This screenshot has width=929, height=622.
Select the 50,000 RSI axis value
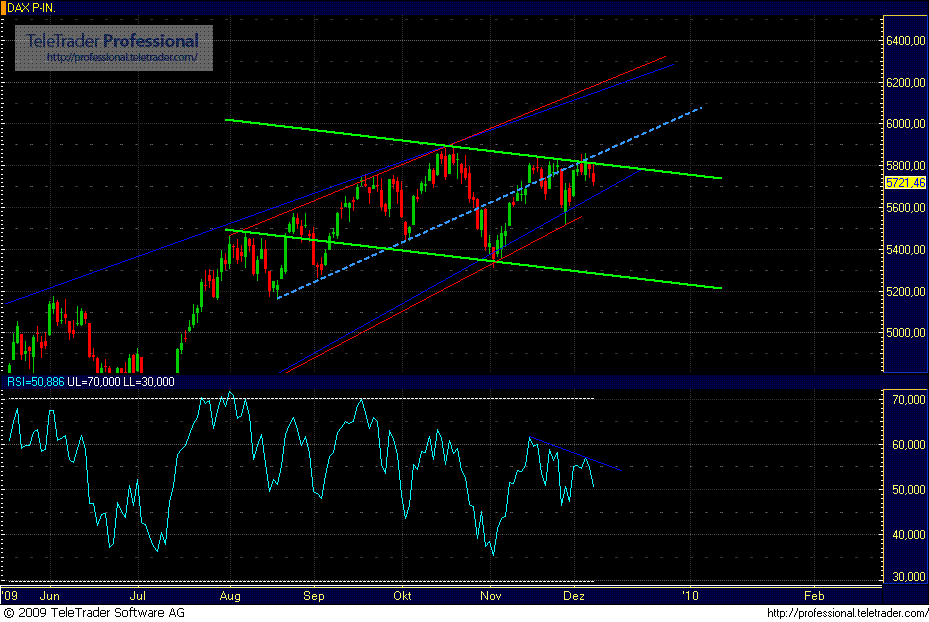(x=908, y=490)
